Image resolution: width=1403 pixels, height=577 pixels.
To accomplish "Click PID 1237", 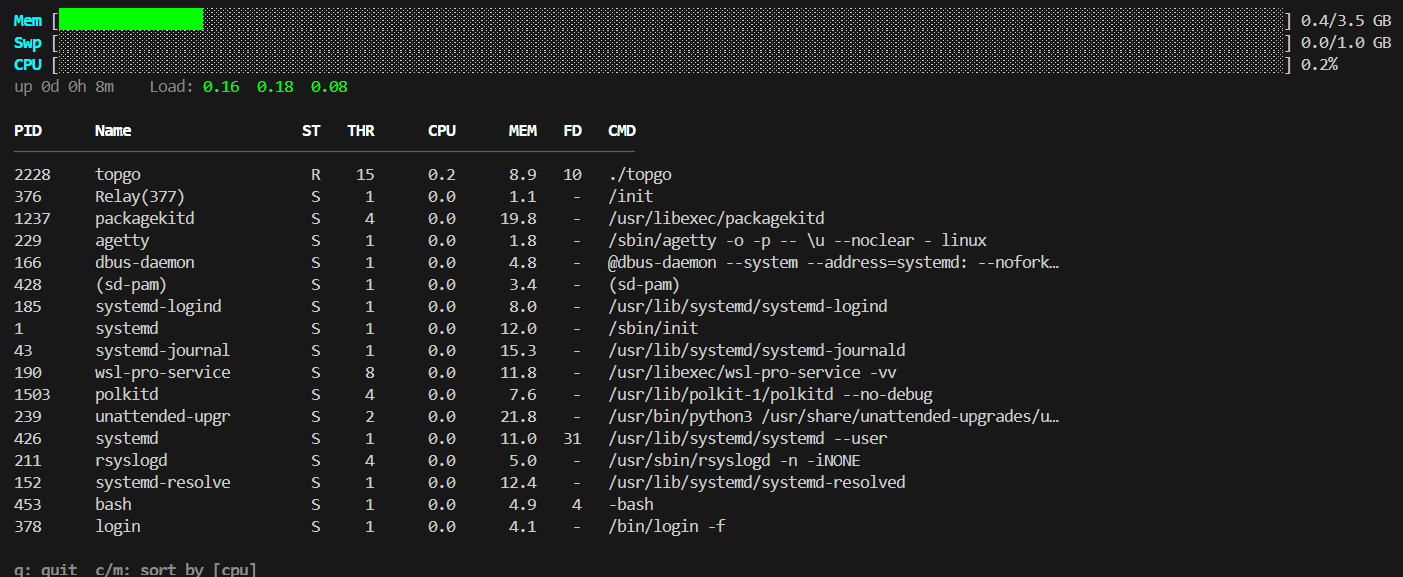I will coord(32,219).
